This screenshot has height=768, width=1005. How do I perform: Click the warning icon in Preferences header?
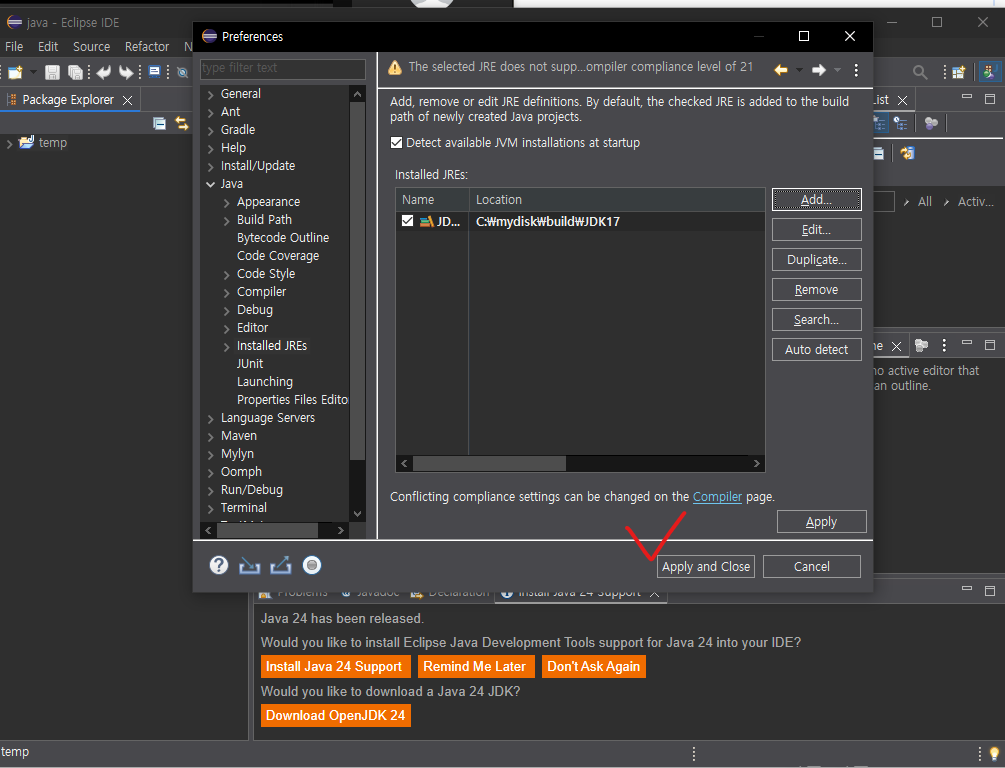click(395, 67)
